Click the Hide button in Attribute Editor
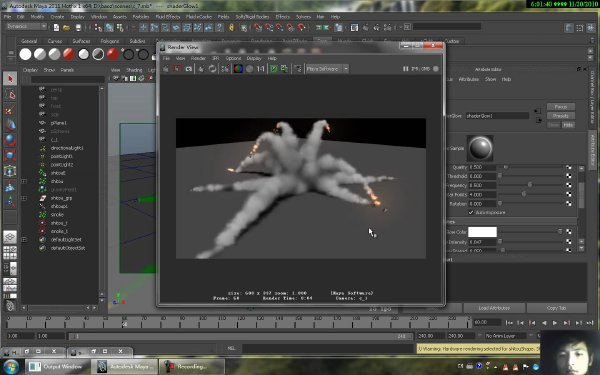 click(x=568, y=125)
